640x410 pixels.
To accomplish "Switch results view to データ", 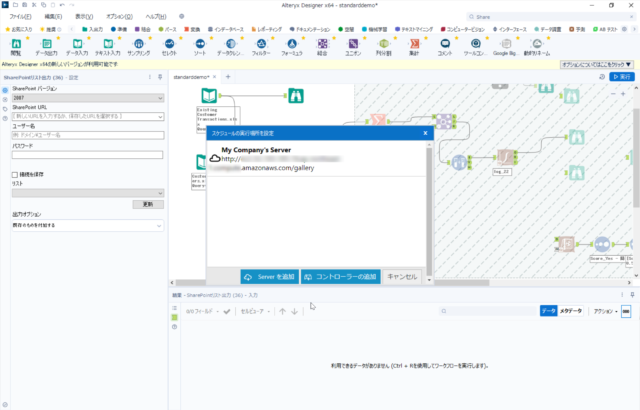I will coord(548,311).
